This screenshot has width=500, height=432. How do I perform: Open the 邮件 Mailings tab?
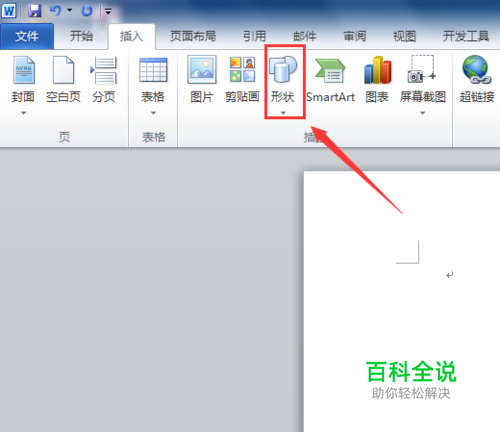(304, 36)
